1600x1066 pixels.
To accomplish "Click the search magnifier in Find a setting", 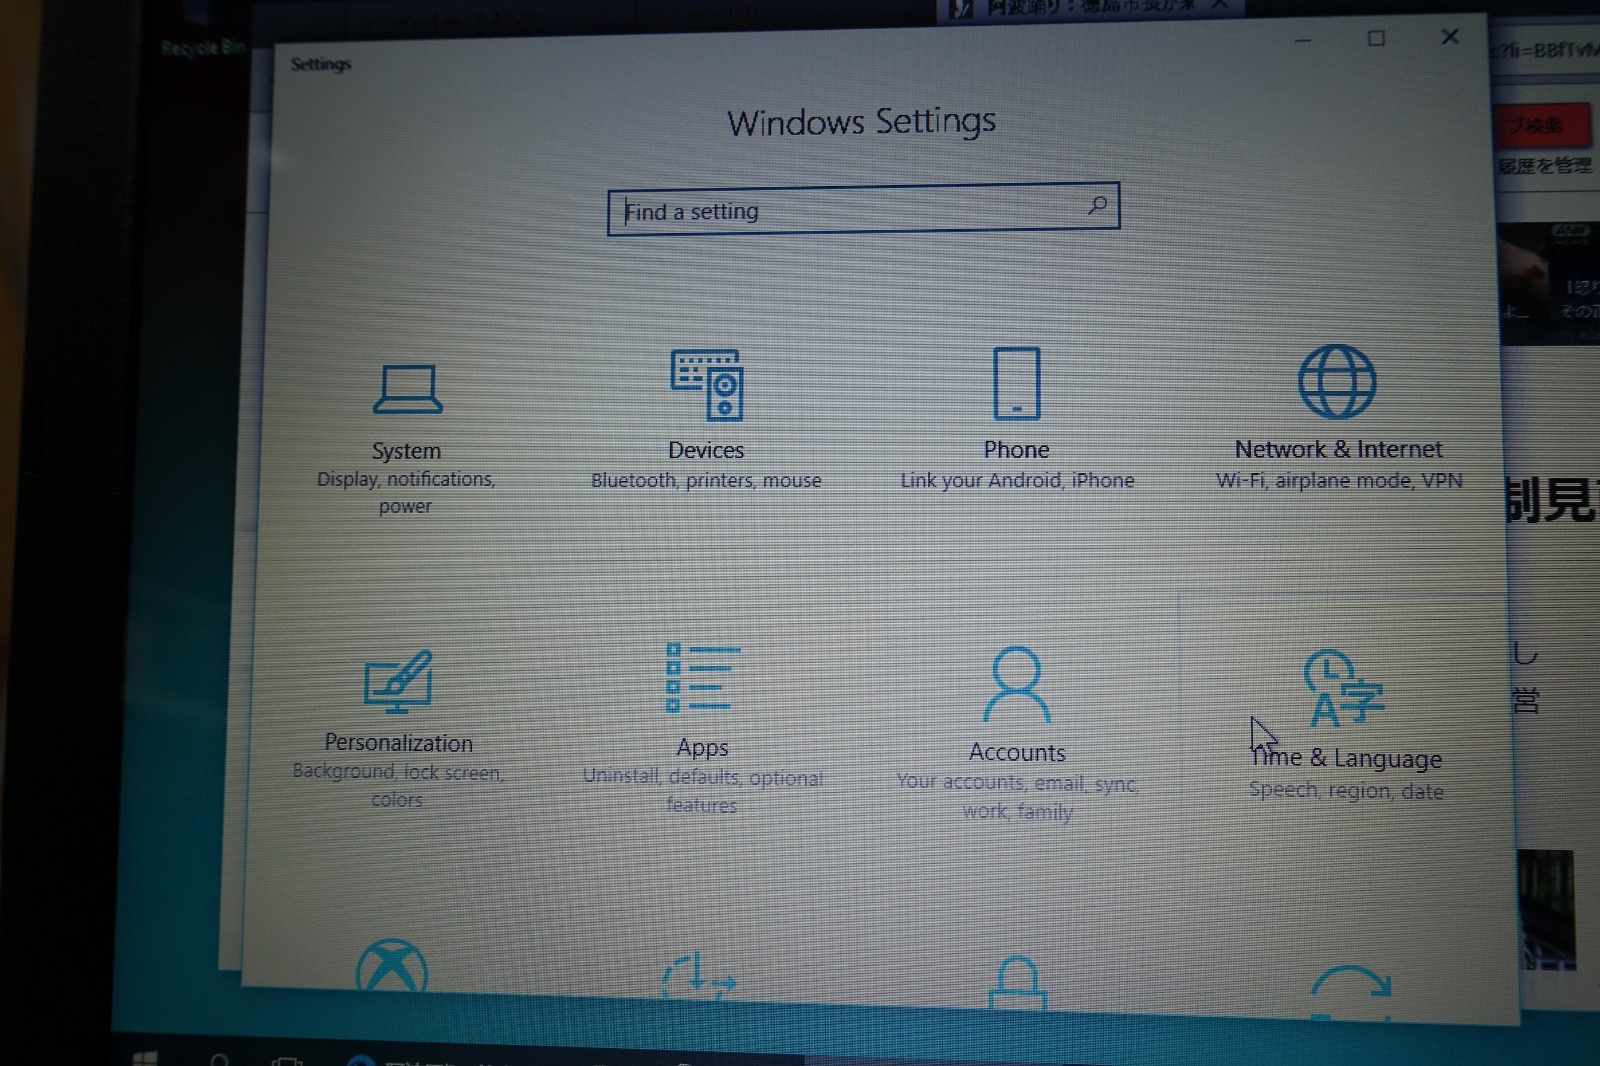I will tap(1097, 205).
